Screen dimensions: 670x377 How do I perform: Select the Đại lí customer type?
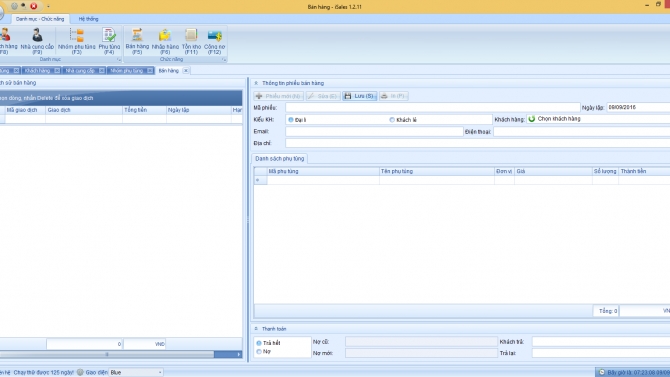[x=291, y=120]
